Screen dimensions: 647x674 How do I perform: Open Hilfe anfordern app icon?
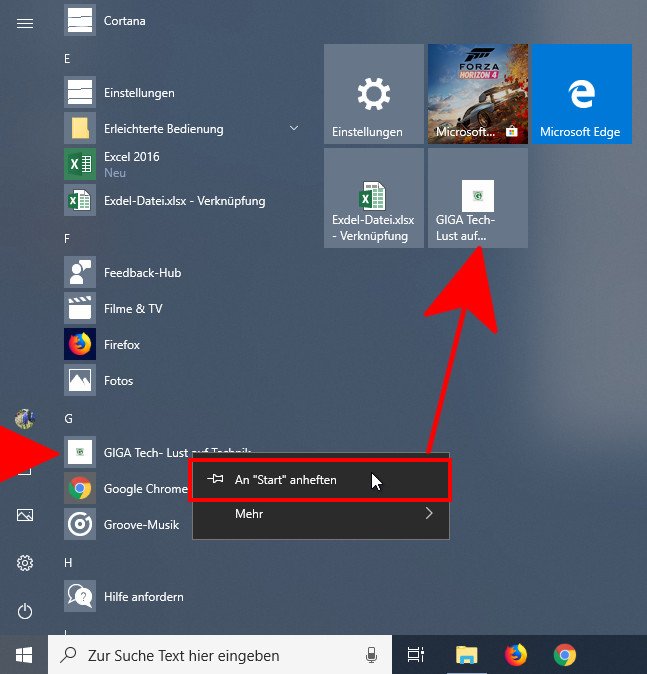point(80,596)
